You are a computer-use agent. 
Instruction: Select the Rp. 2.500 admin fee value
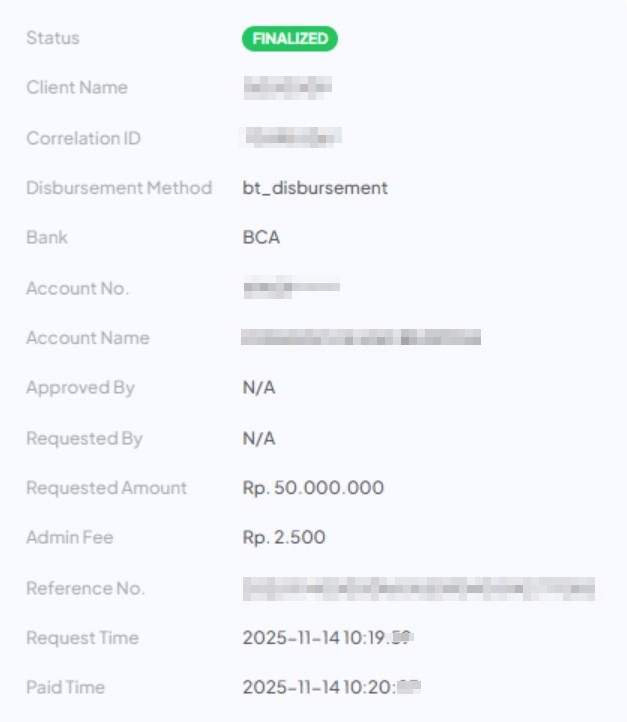click(284, 538)
